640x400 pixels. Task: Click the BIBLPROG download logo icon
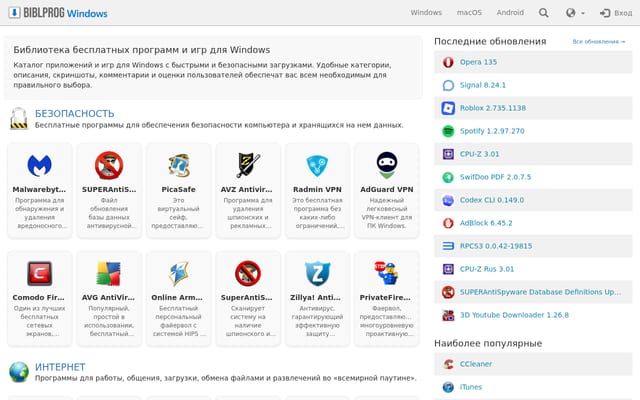point(14,13)
